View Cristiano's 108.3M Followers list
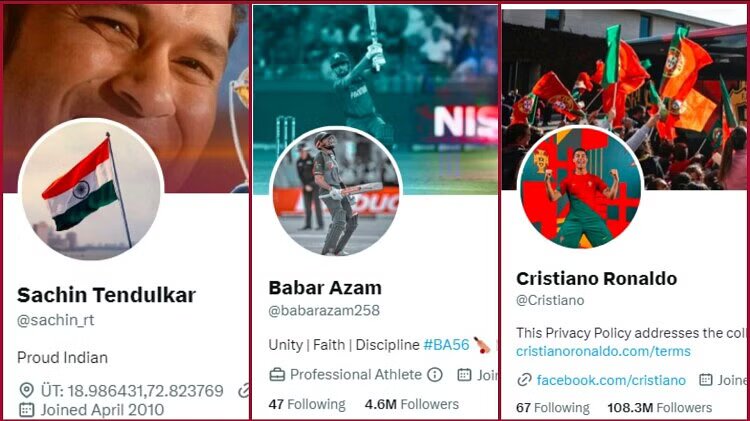The width and height of the screenshot is (750, 421). click(x=660, y=408)
